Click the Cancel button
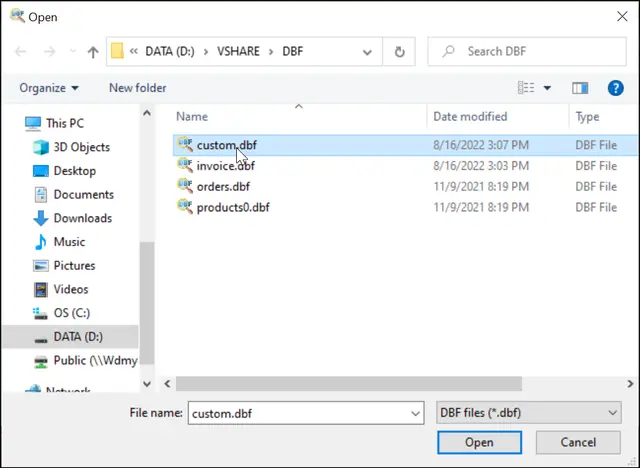Screen dimensions: 640x468 coord(578,442)
